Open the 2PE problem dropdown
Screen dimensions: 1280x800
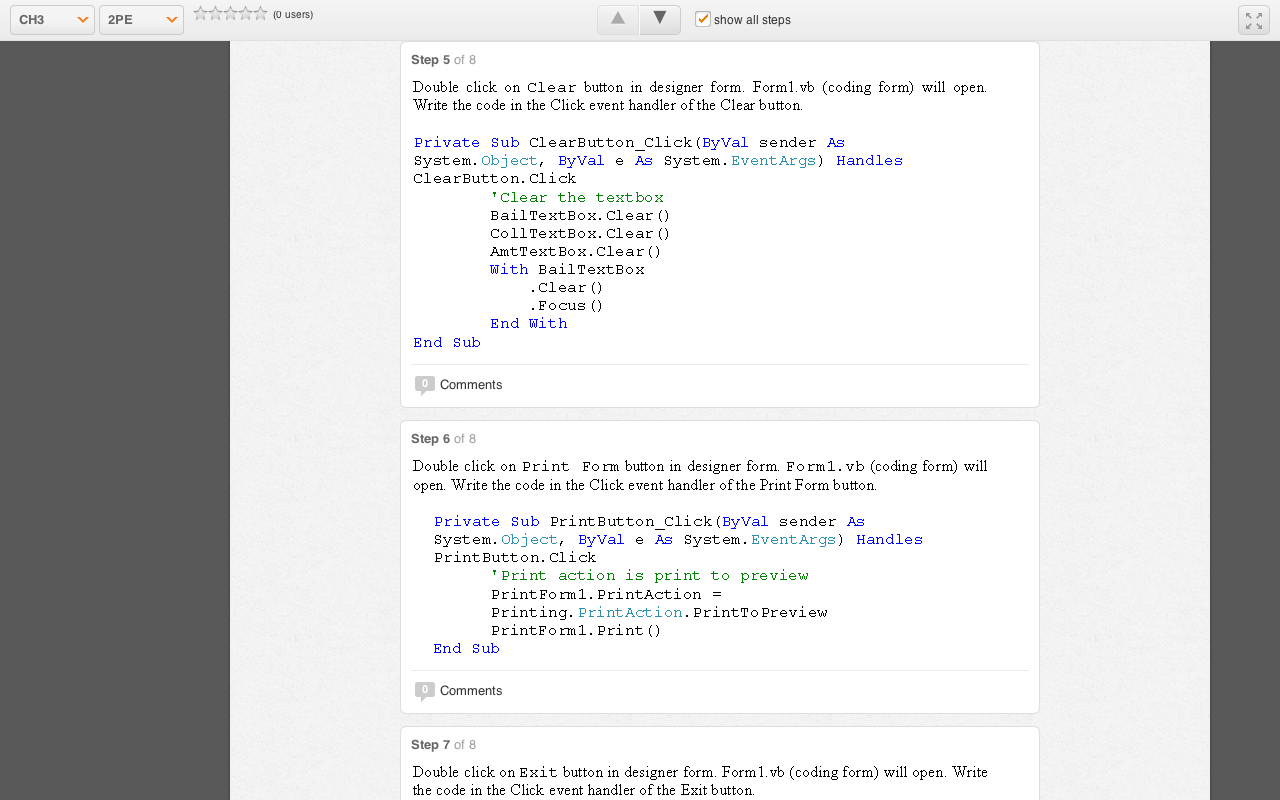tap(141, 20)
